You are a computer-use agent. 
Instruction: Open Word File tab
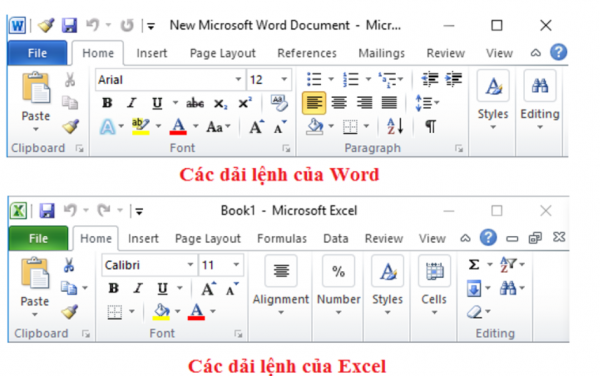[37, 53]
